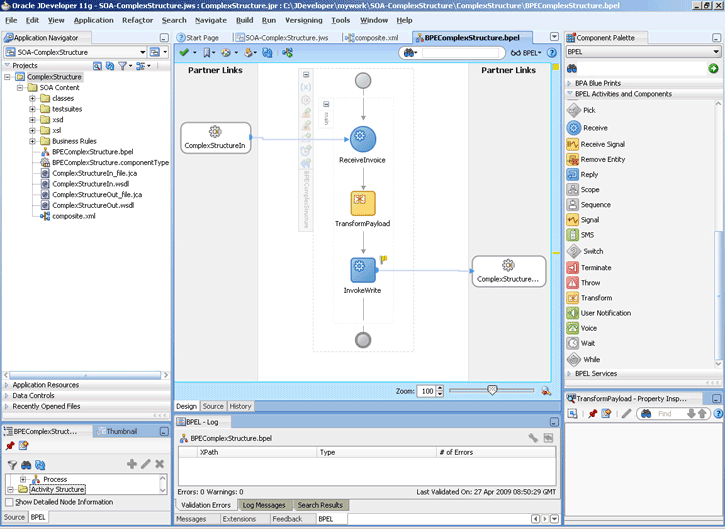Switch to the Source editor view
The width and height of the screenshot is (725, 529).
pyautogui.click(x=213, y=406)
